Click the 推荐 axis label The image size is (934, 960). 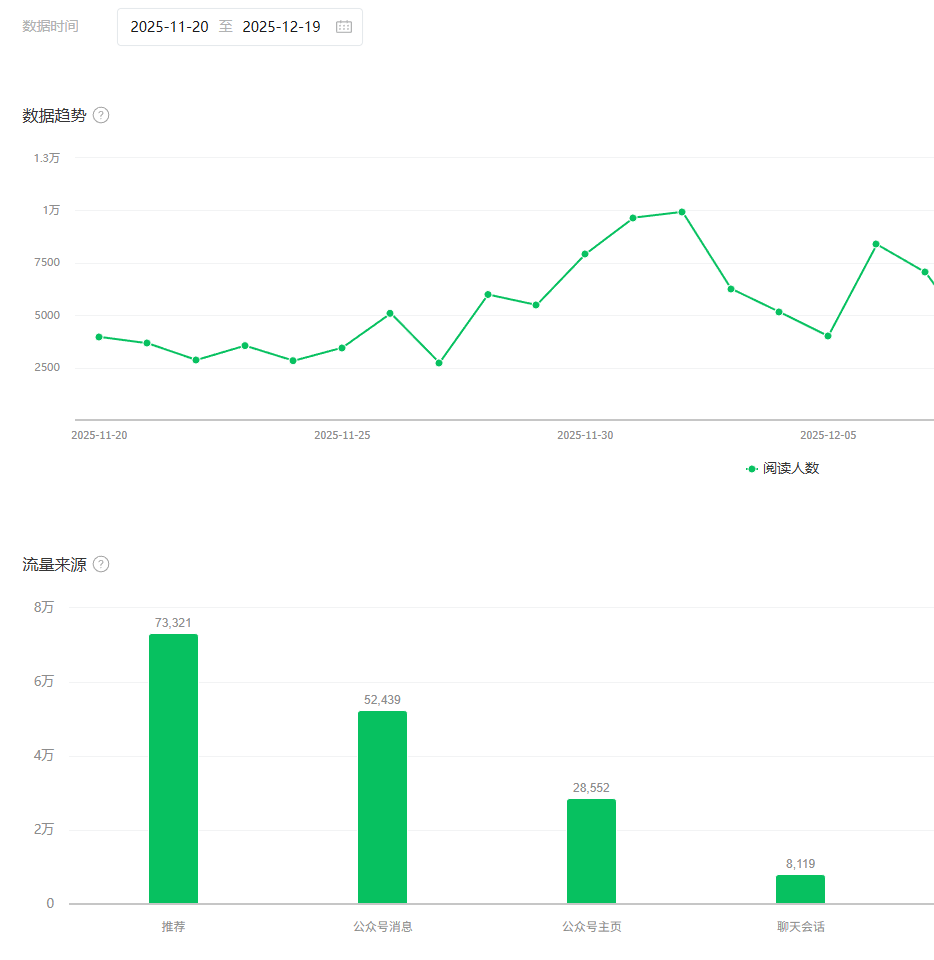point(173,926)
